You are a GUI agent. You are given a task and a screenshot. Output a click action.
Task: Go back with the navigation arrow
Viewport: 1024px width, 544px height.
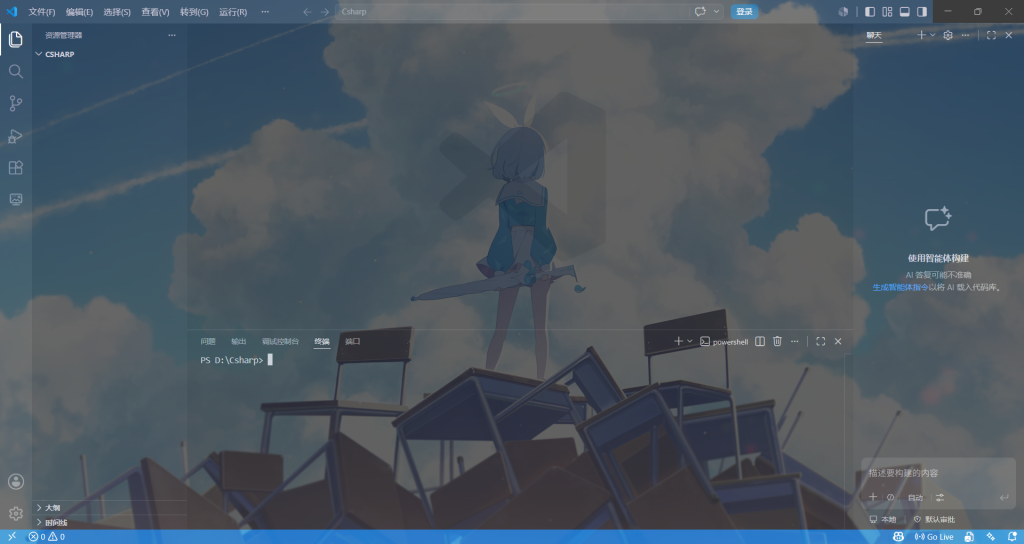click(x=307, y=12)
